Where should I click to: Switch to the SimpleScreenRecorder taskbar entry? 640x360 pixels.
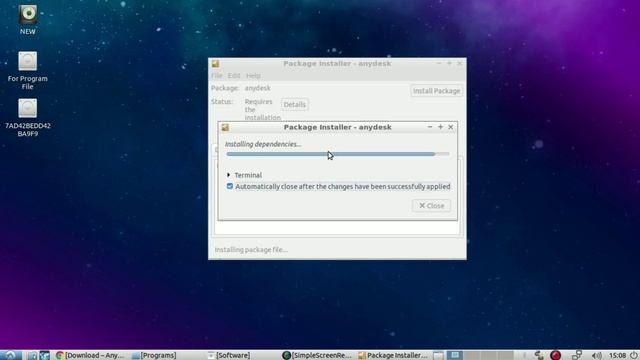coord(317,356)
